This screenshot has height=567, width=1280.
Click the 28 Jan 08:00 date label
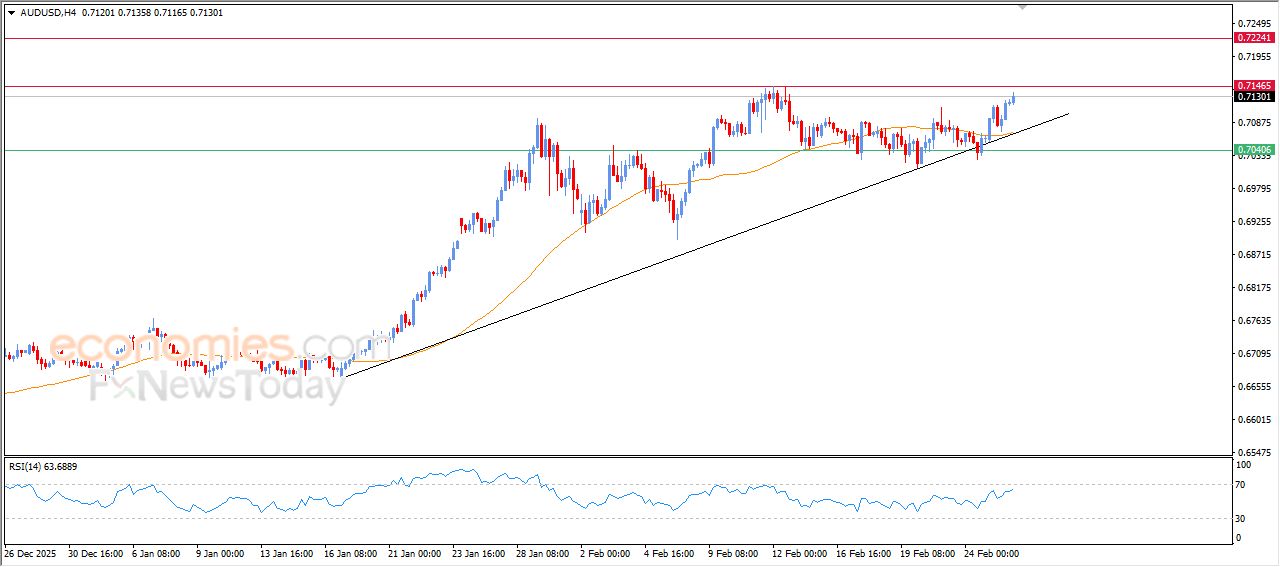pyautogui.click(x=541, y=553)
